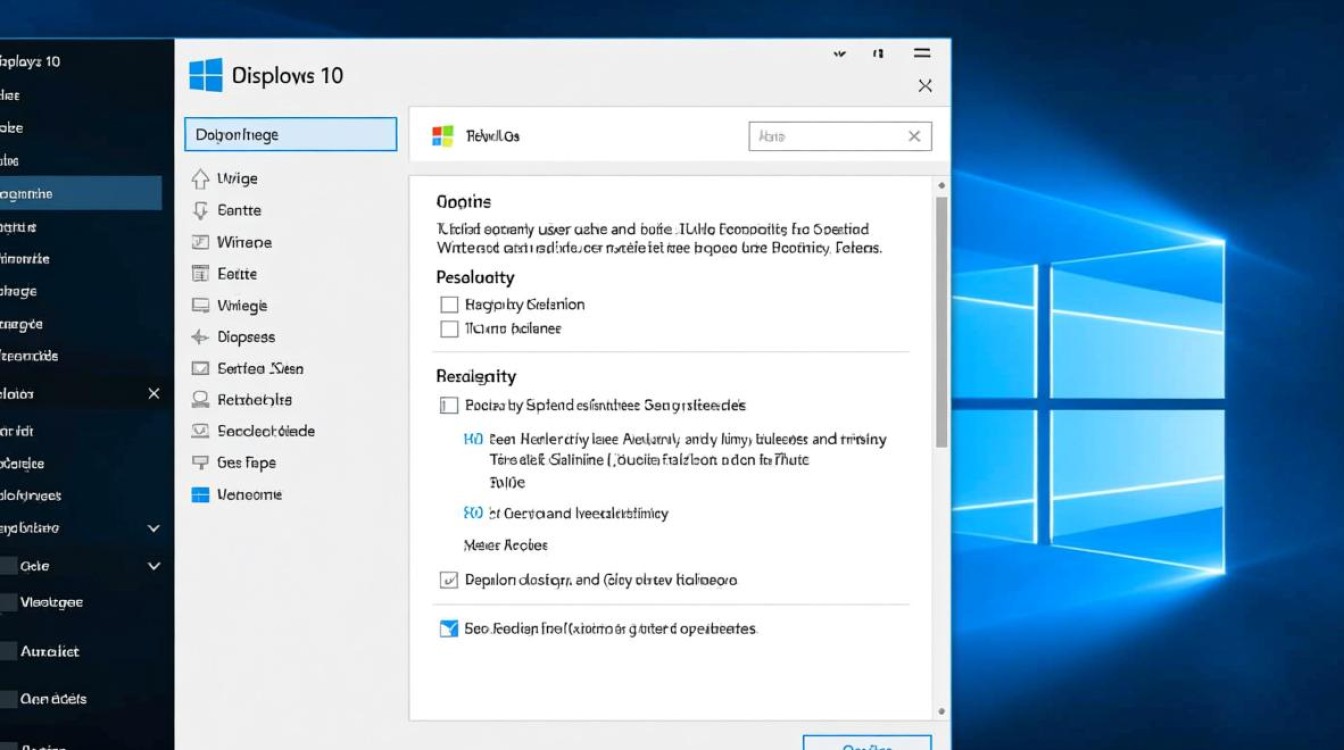Expand the chevron next to "Gele"
This screenshot has height=750, width=1344.
(x=152, y=565)
